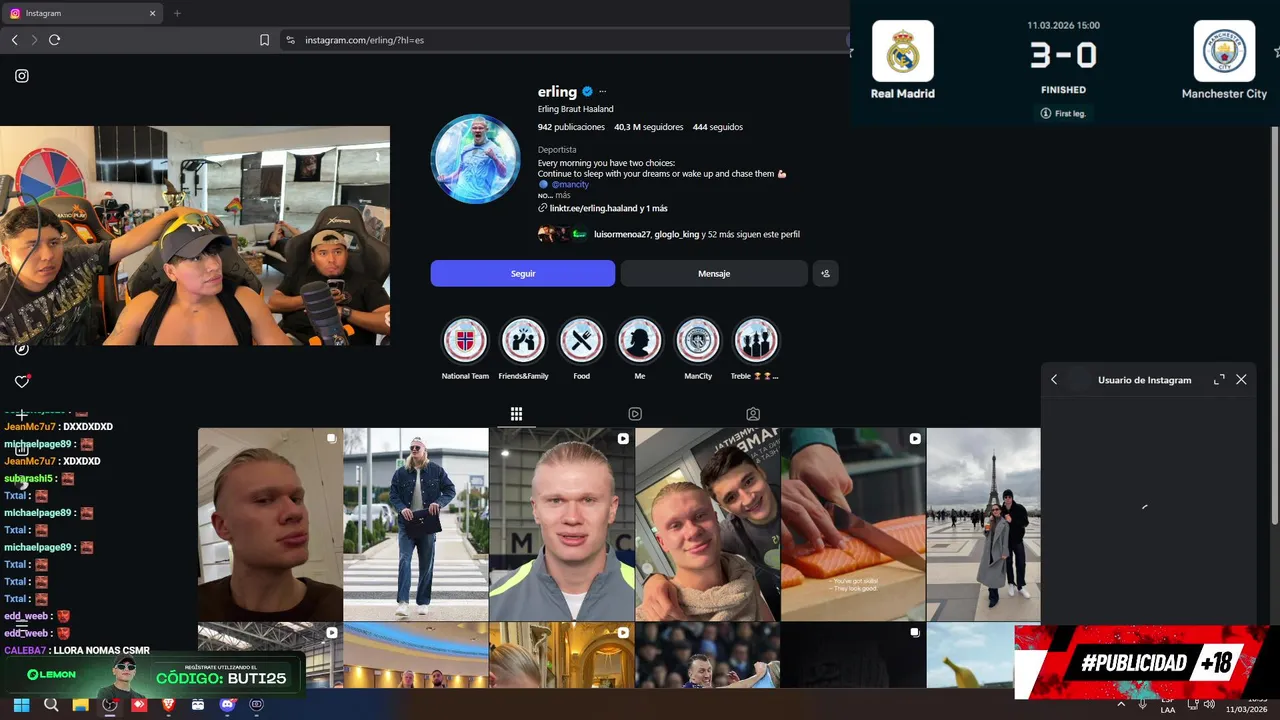Reload the Instagram page

pos(54,40)
